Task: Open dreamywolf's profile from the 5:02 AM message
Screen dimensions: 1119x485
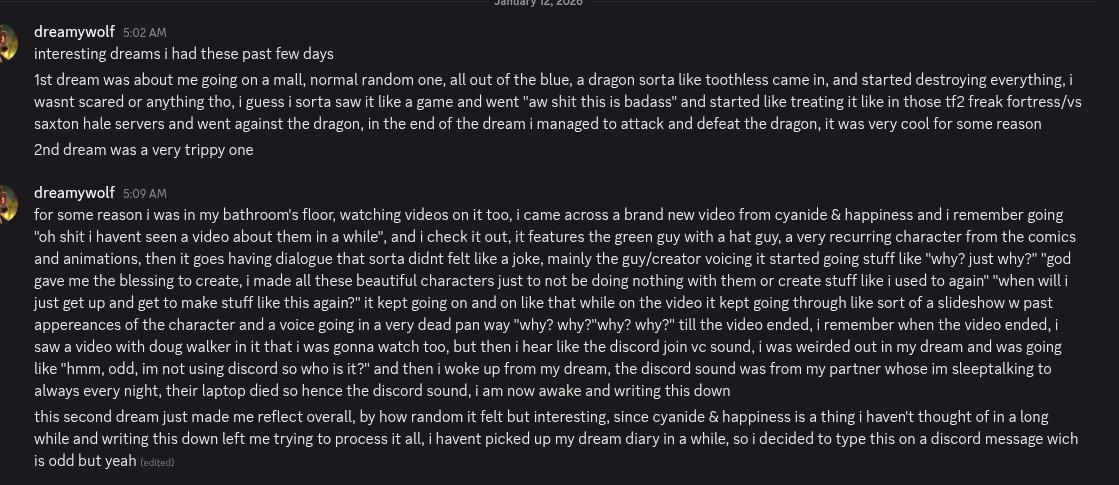Action: (73, 32)
